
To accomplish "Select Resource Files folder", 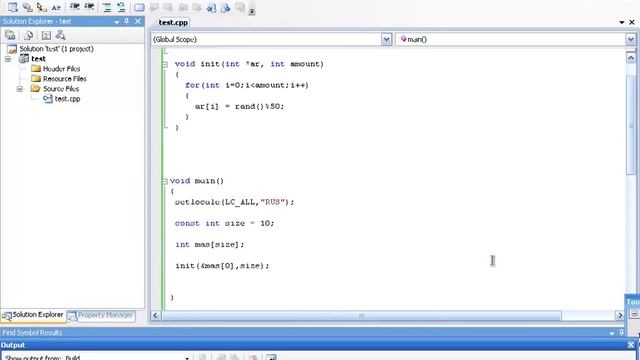I will point(64,79).
